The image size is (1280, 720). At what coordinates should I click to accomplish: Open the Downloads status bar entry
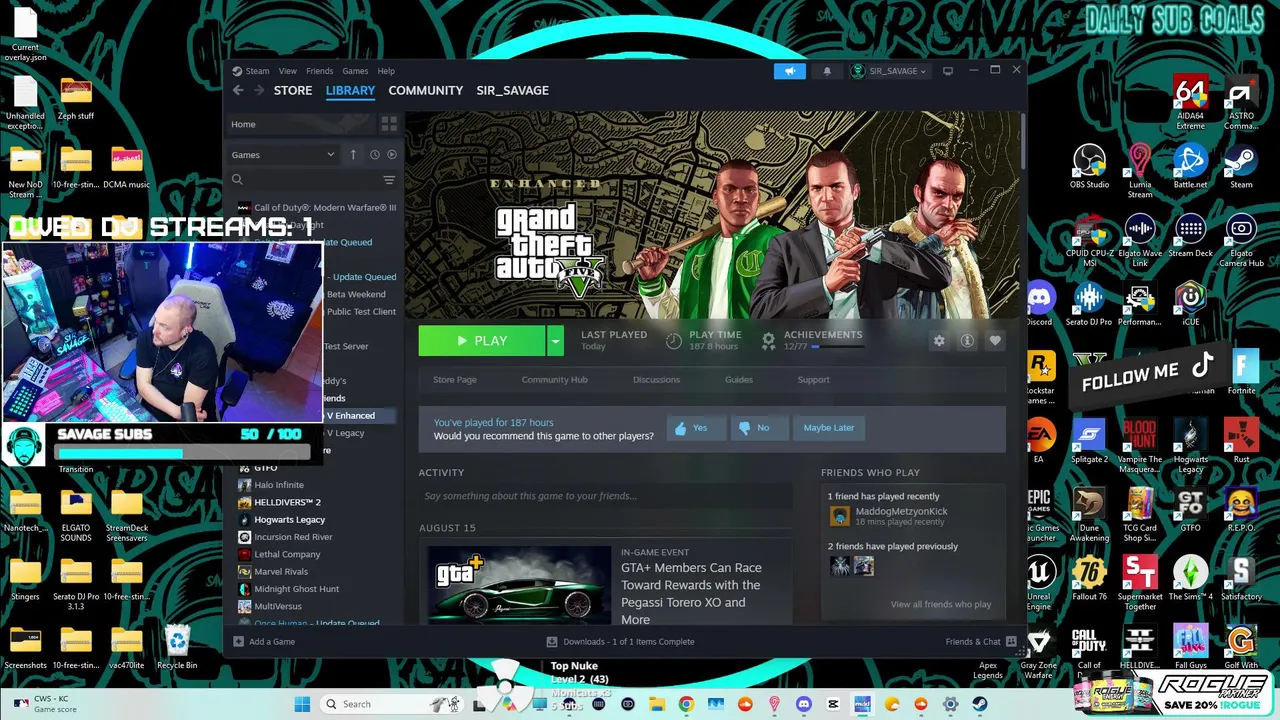621,642
